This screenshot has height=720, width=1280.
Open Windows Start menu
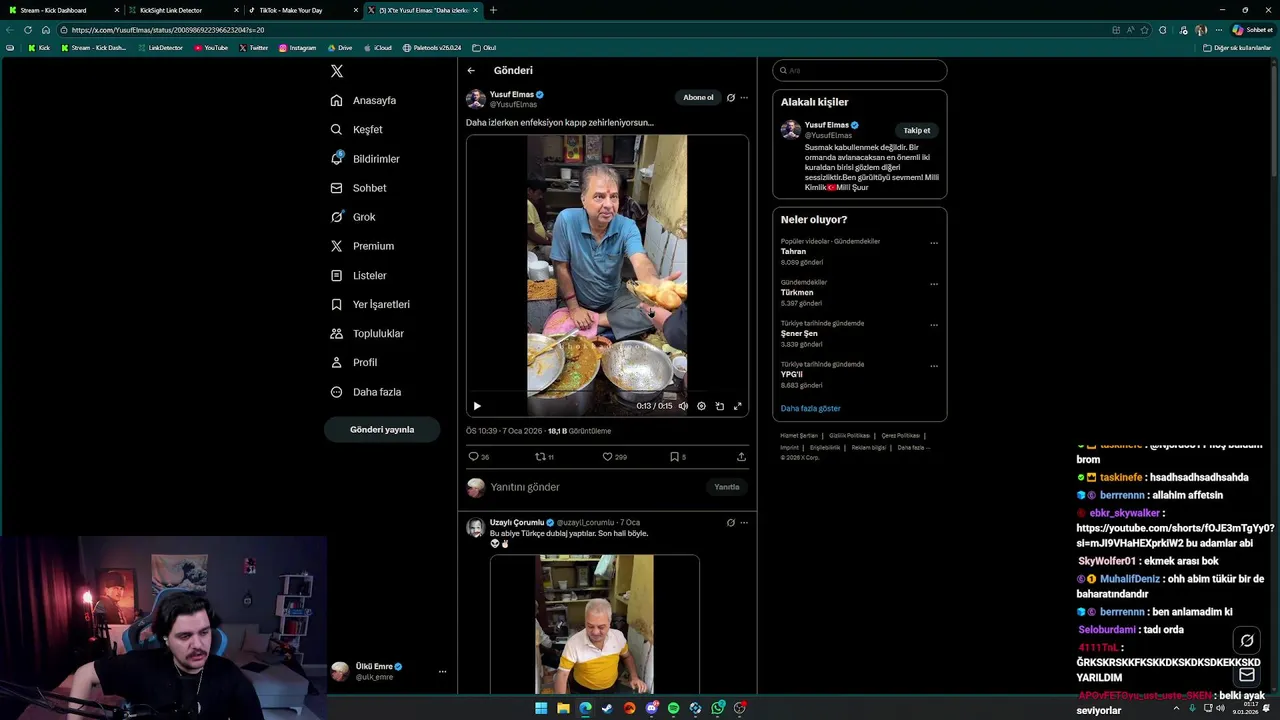[x=541, y=708]
